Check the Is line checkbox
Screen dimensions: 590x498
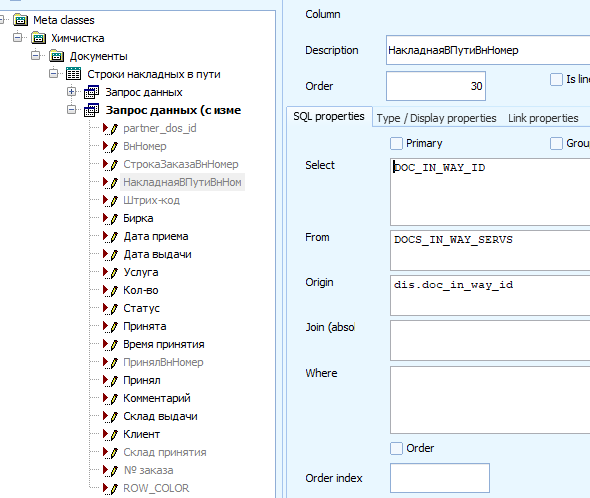tap(556, 79)
